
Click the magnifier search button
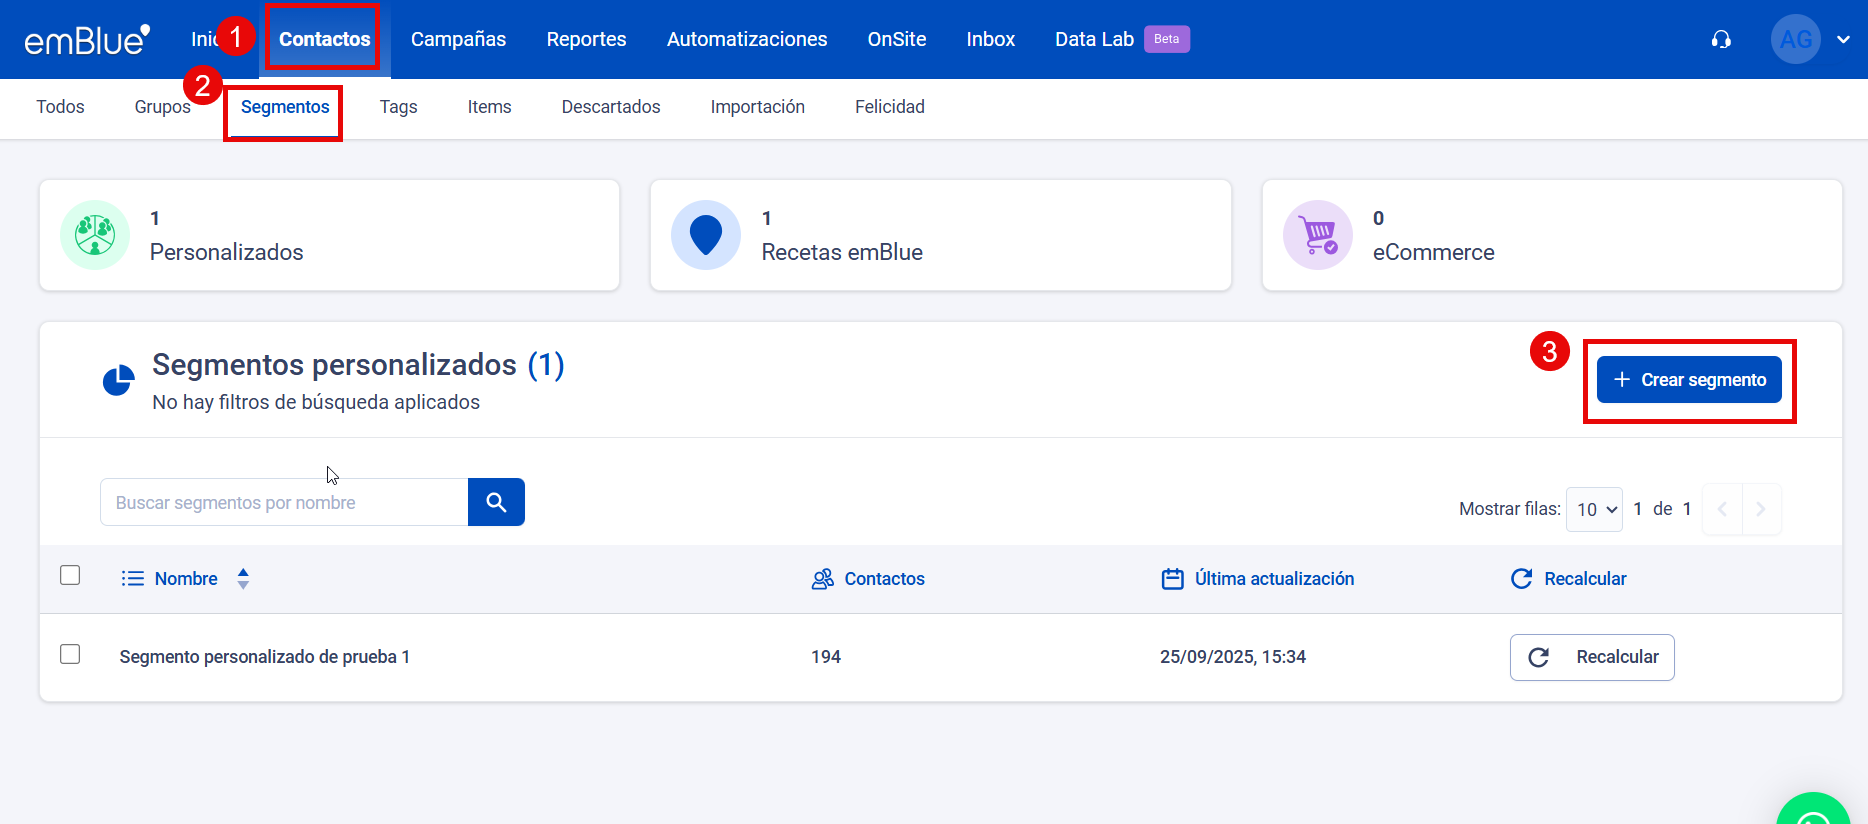coord(496,502)
